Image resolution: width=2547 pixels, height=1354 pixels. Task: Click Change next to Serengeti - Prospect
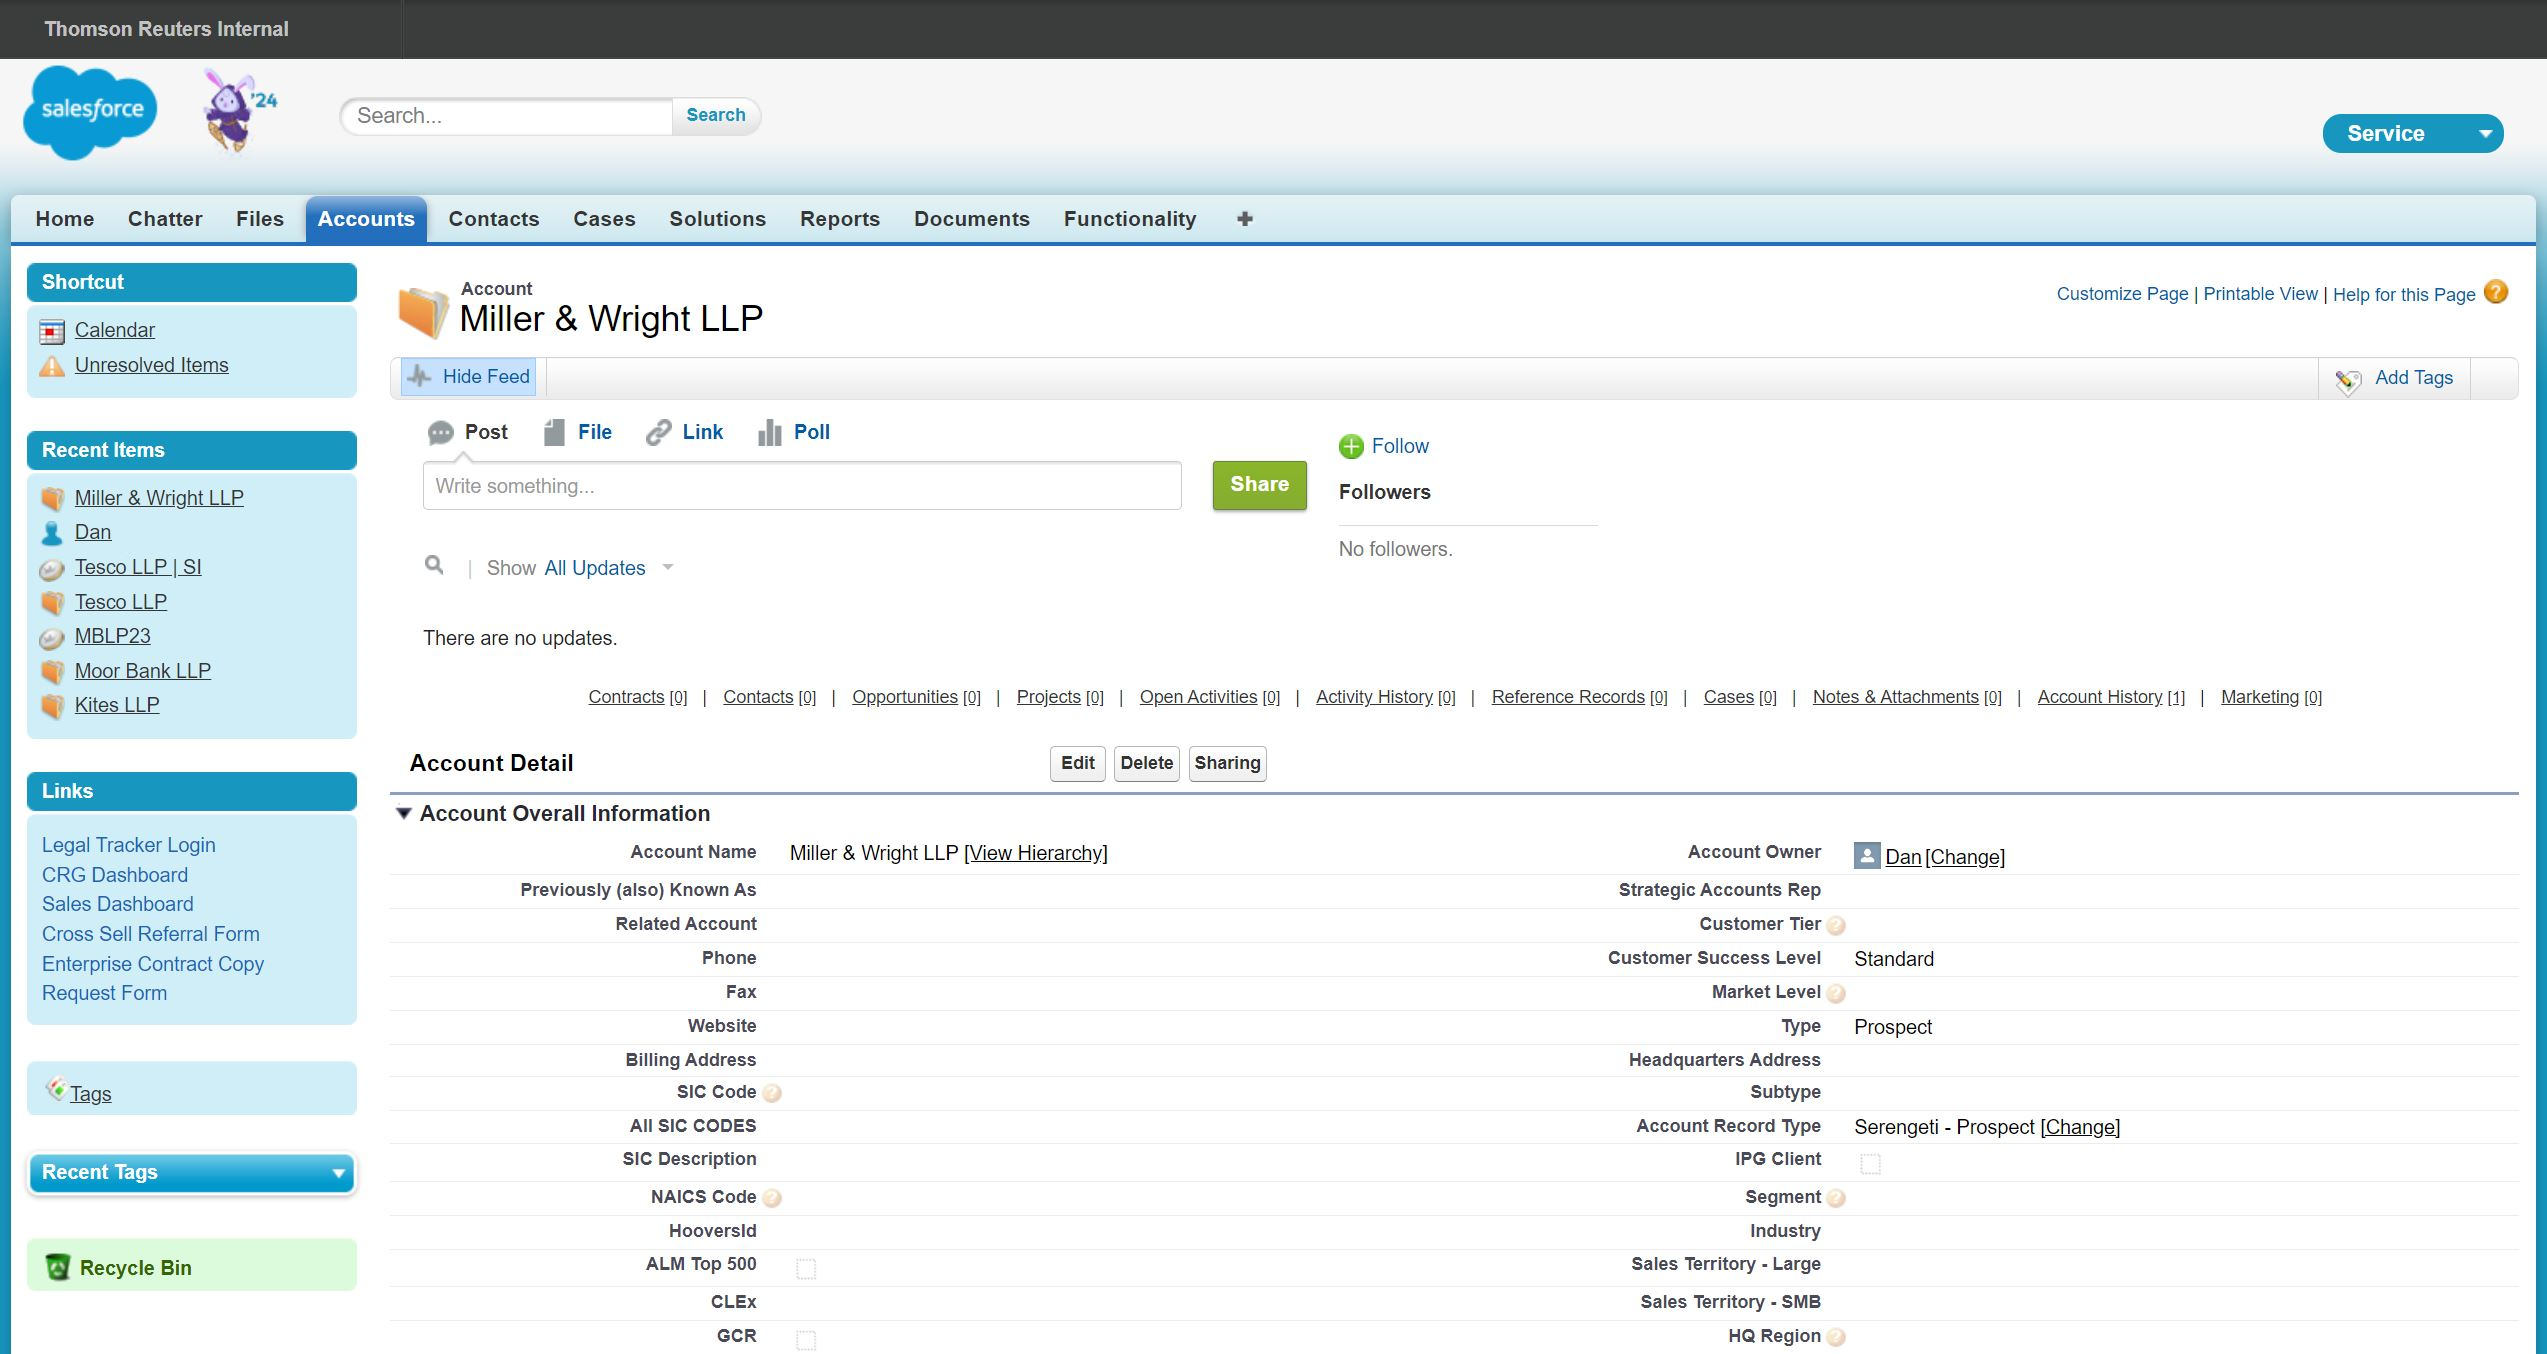(x=2080, y=1127)
